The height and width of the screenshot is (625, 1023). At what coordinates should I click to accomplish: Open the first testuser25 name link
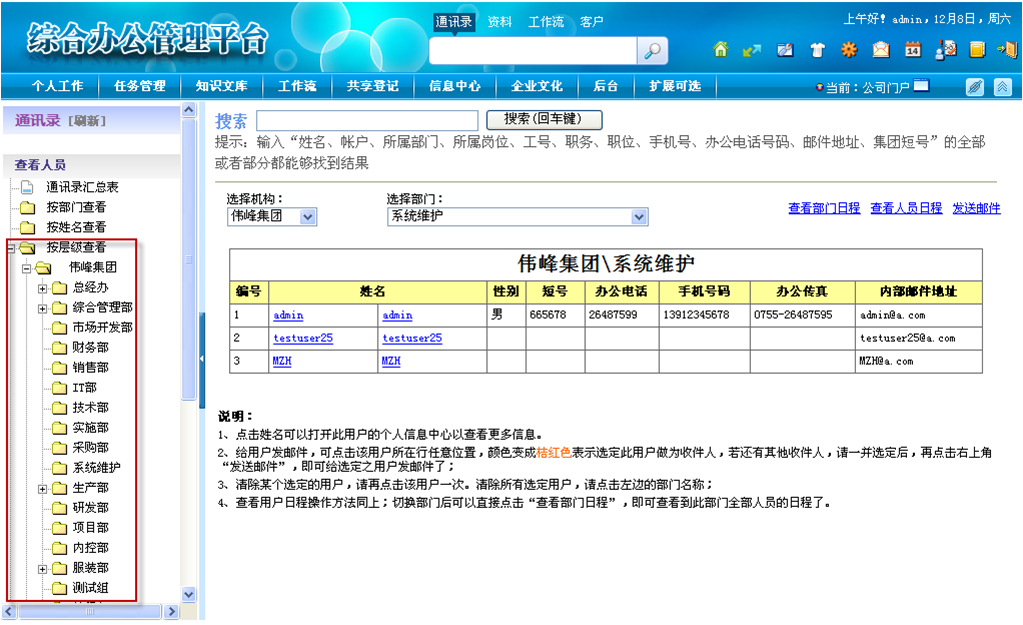303,339
